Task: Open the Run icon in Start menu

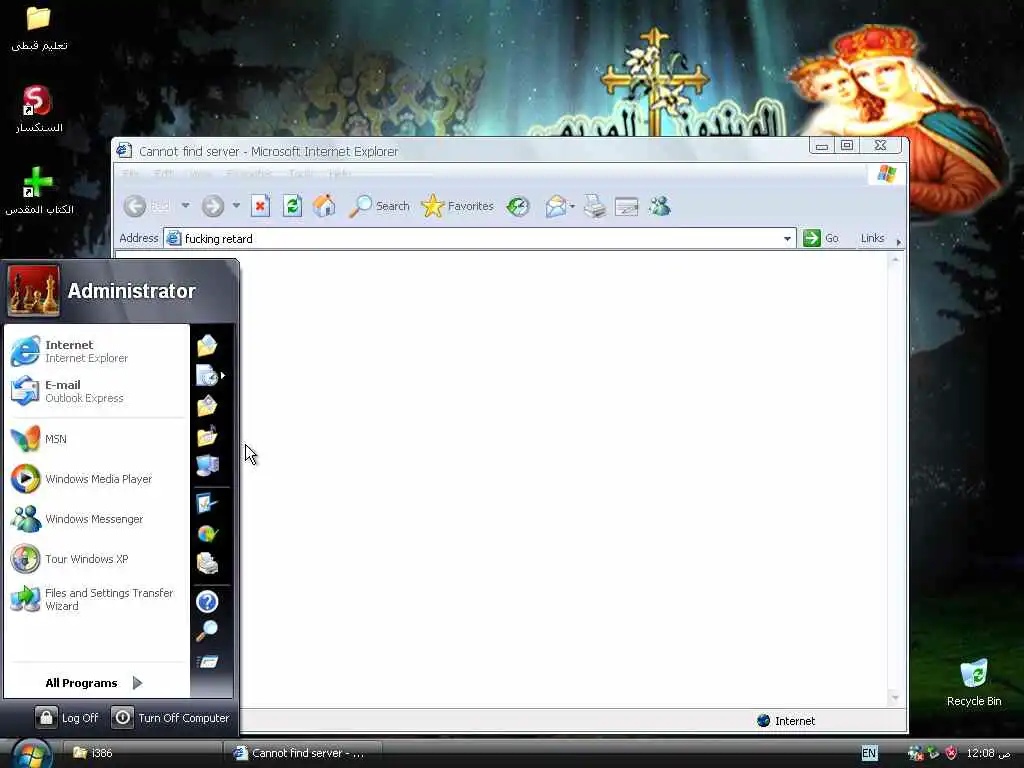Action: tap(207, 662)
